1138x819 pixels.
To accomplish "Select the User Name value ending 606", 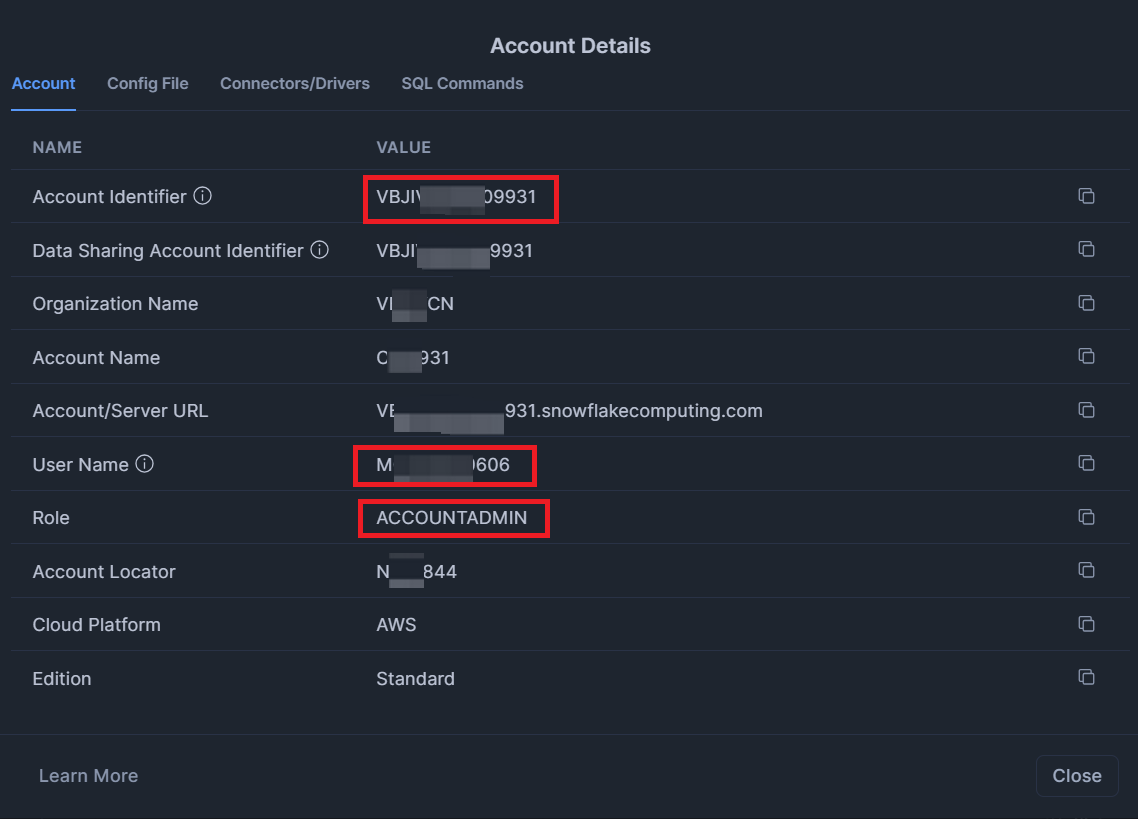I will coord(443,465).
